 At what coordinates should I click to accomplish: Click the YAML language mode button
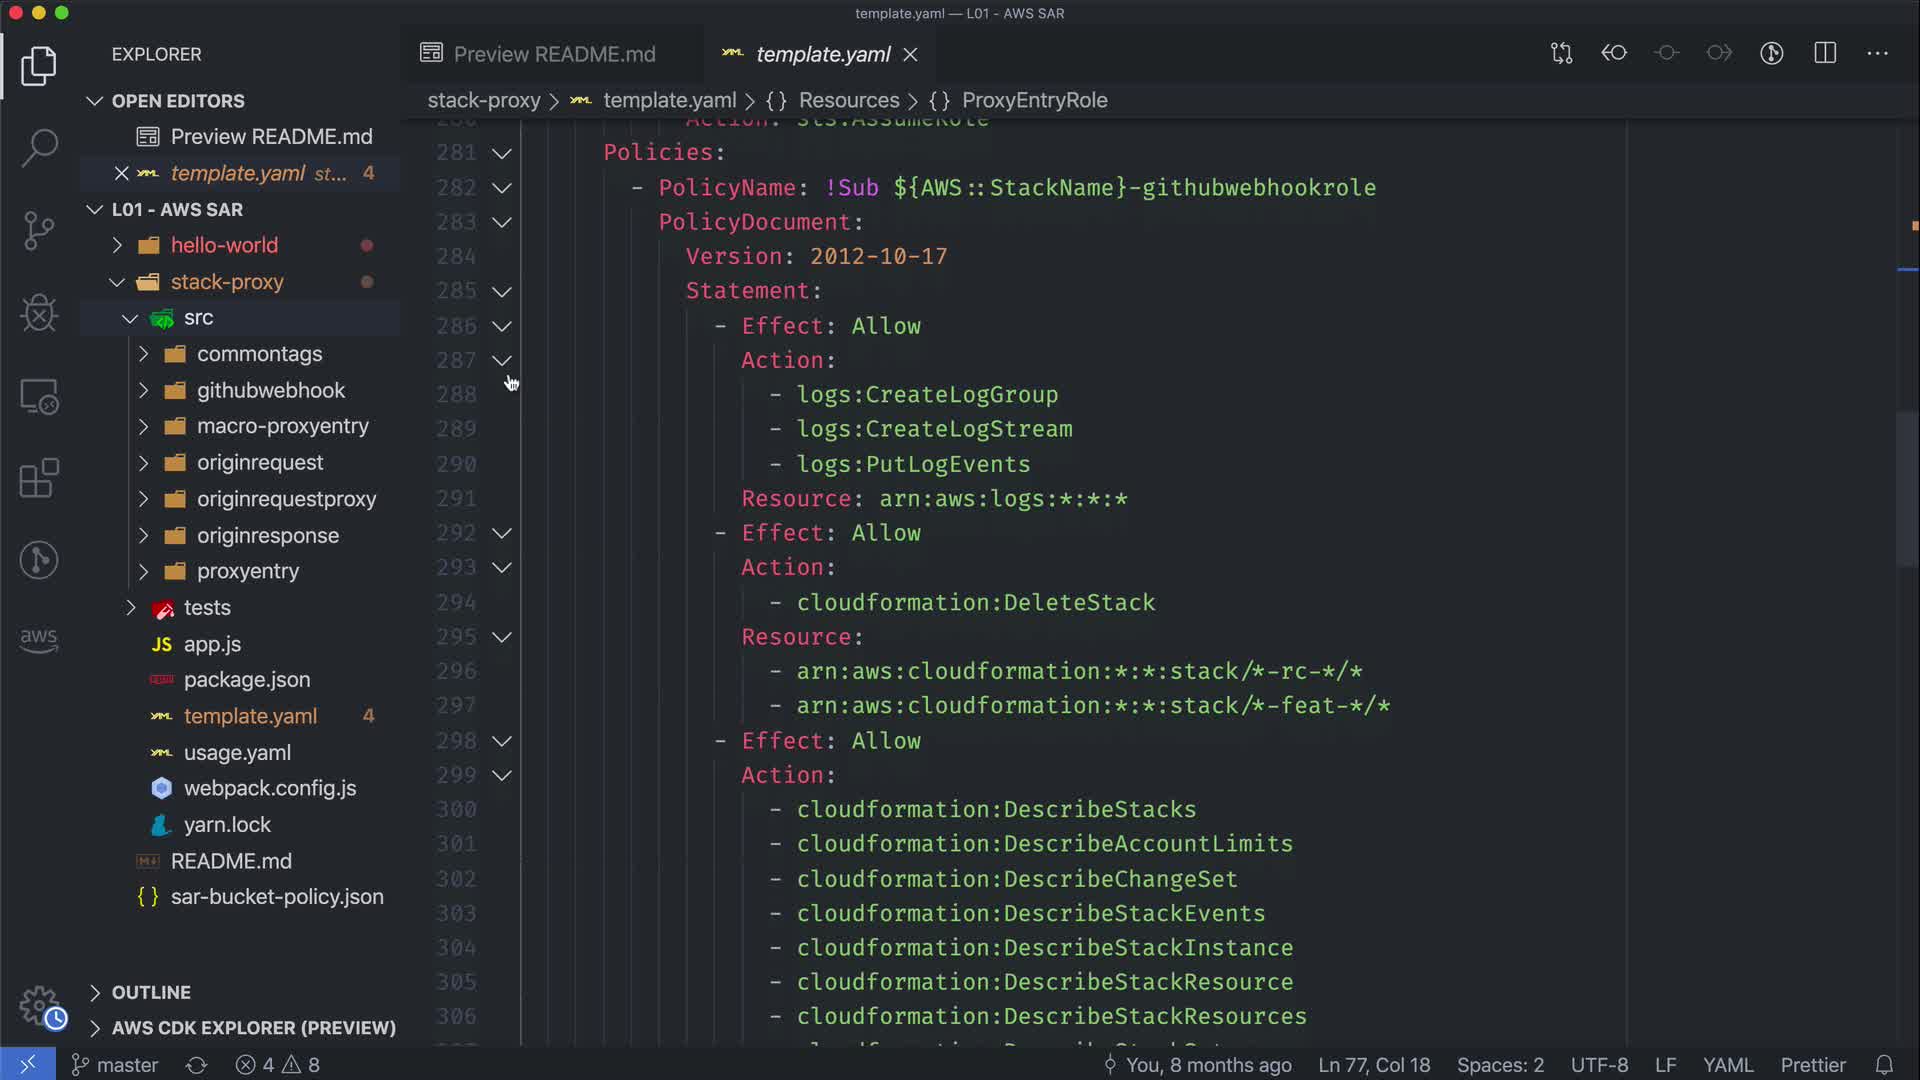click(1727, 1065)
